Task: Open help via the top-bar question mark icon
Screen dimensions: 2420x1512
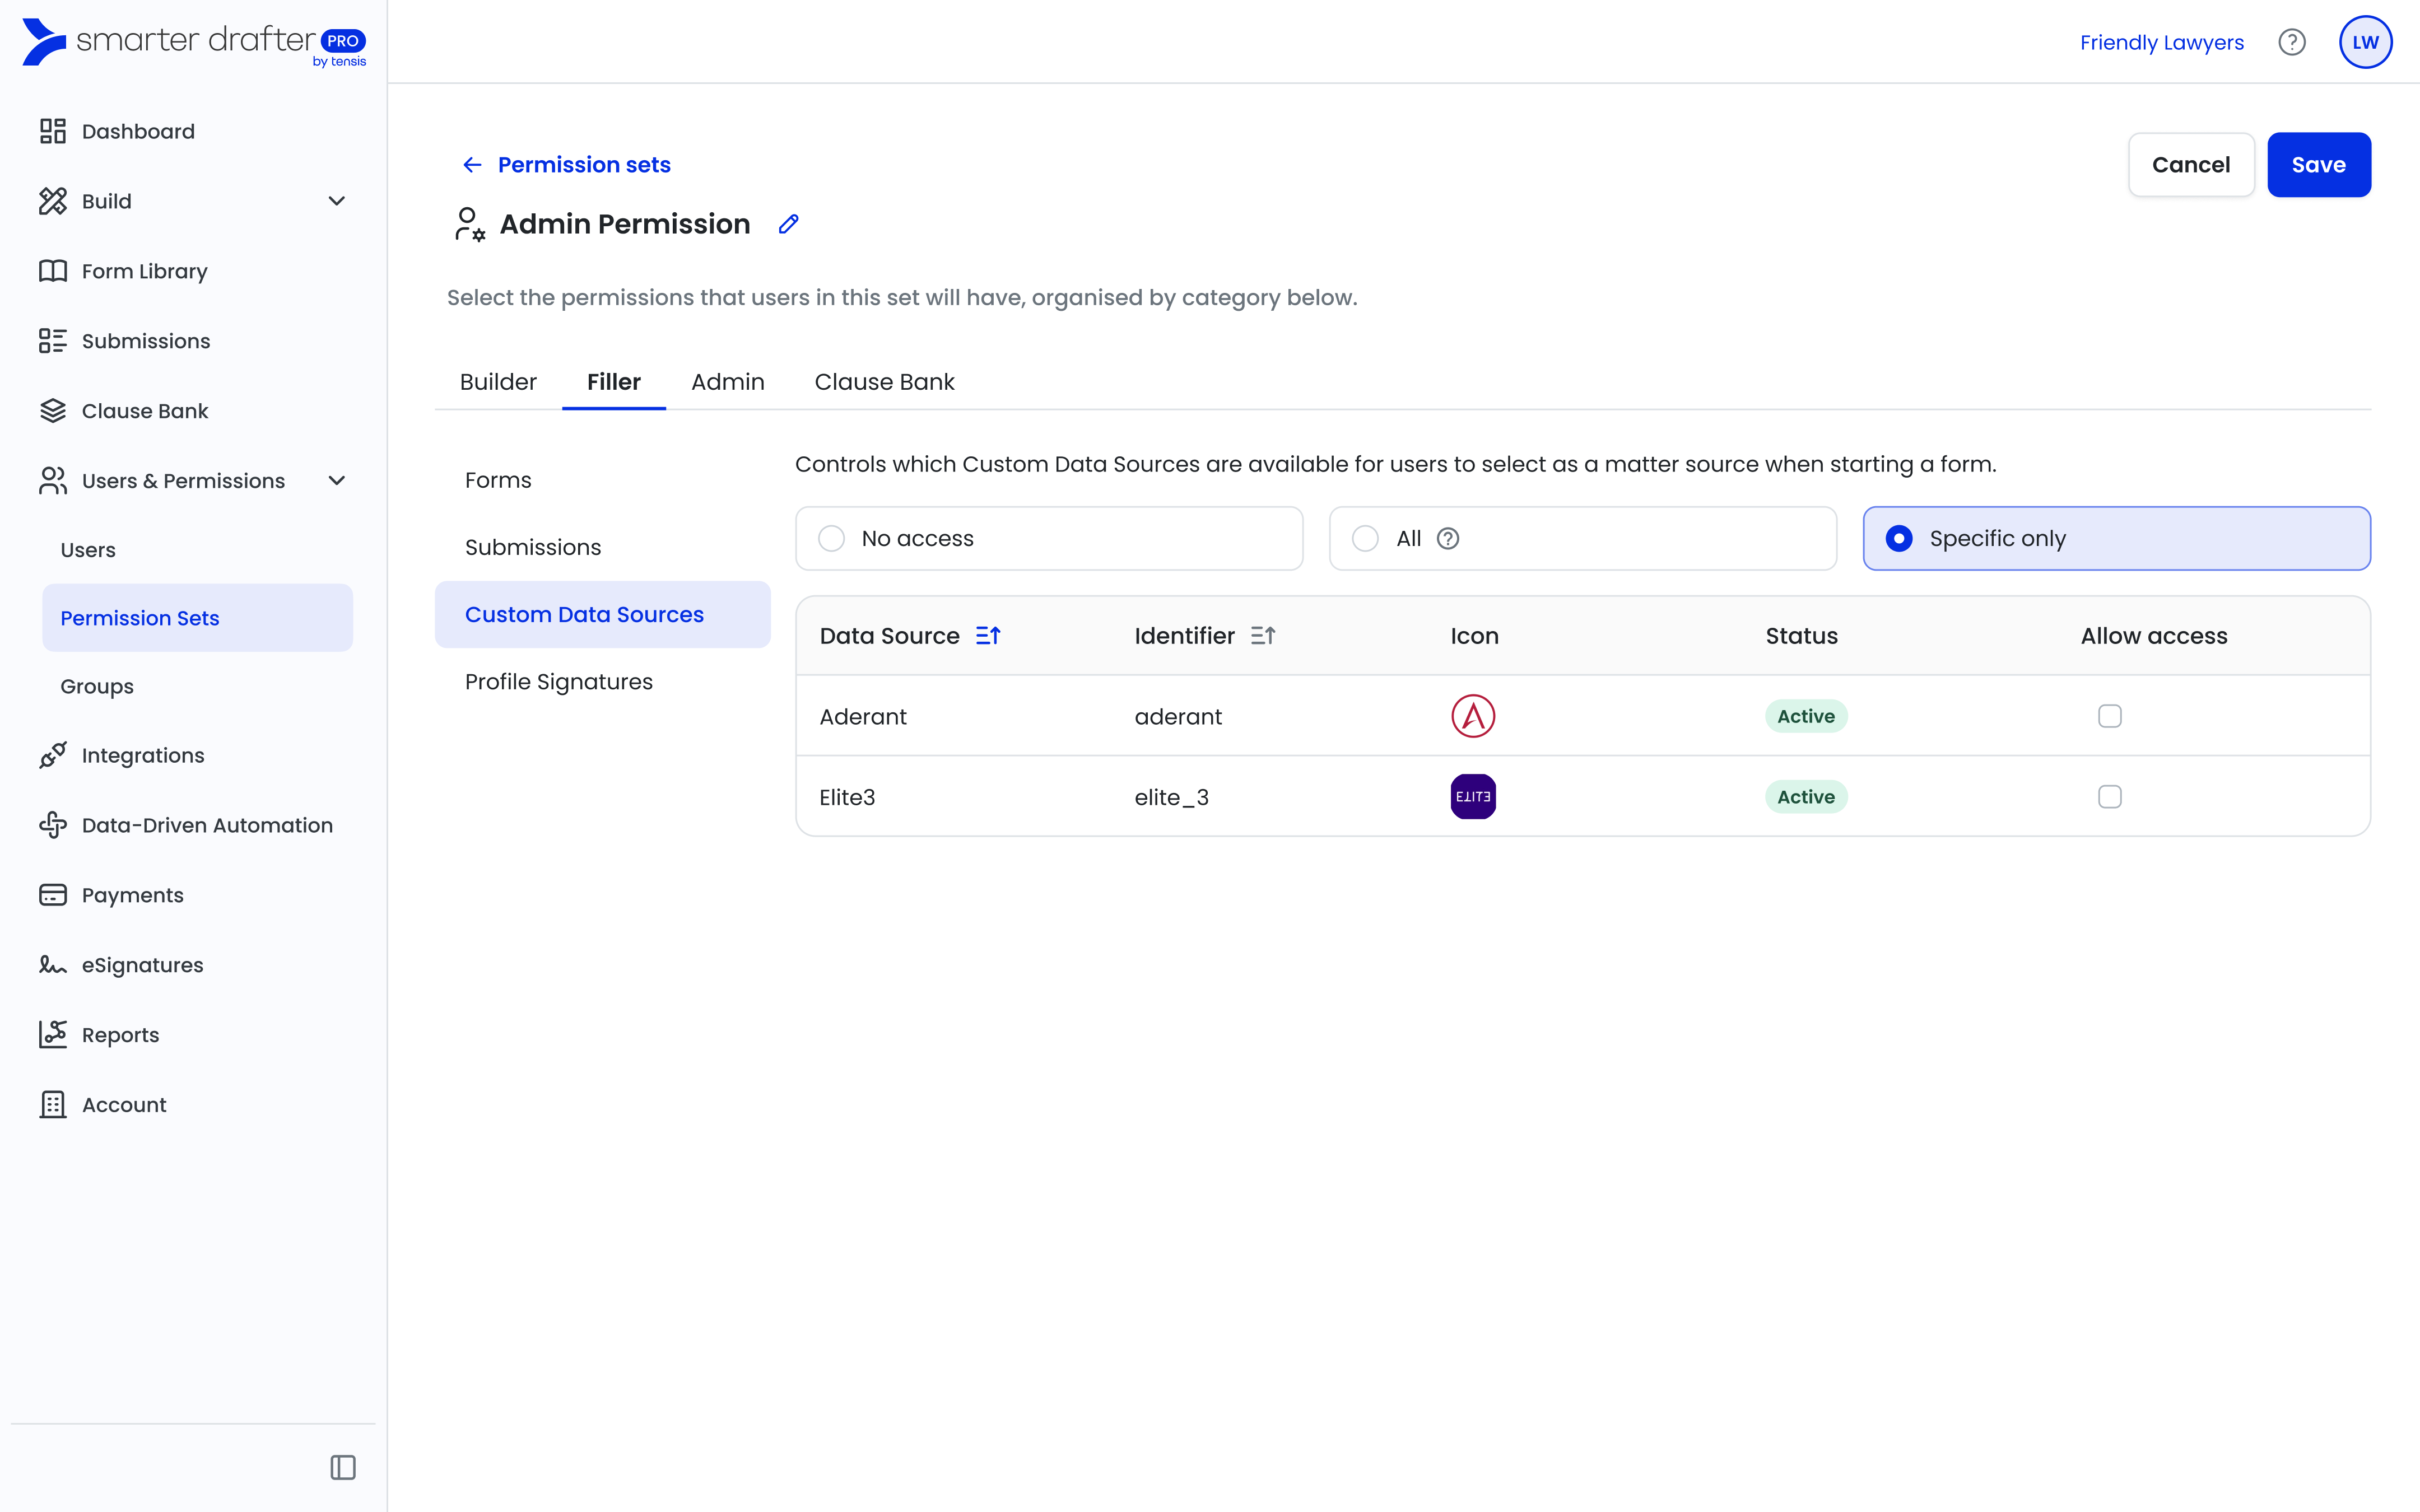Action: coord(2291,42)
